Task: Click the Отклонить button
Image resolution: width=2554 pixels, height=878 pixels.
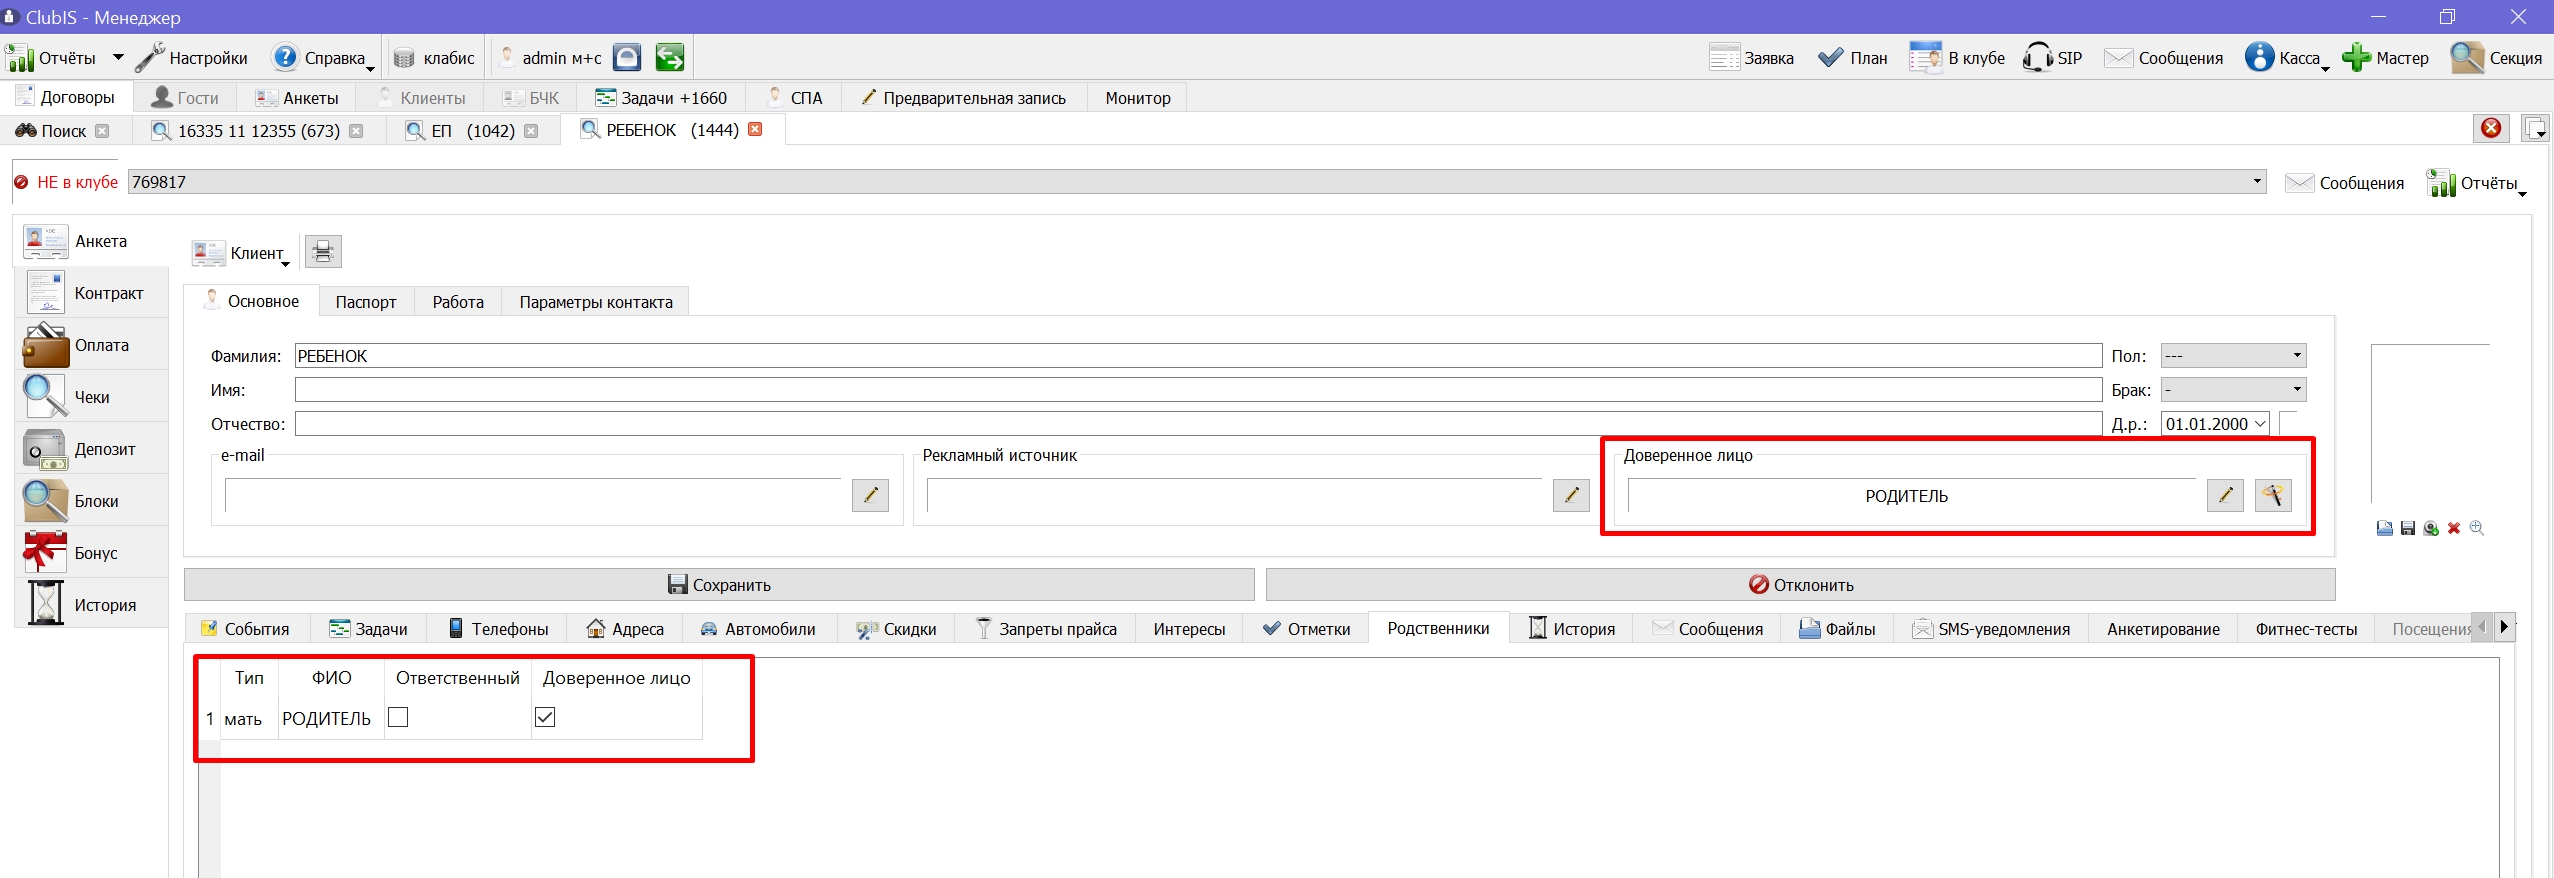Action: tap(1800, 585)
